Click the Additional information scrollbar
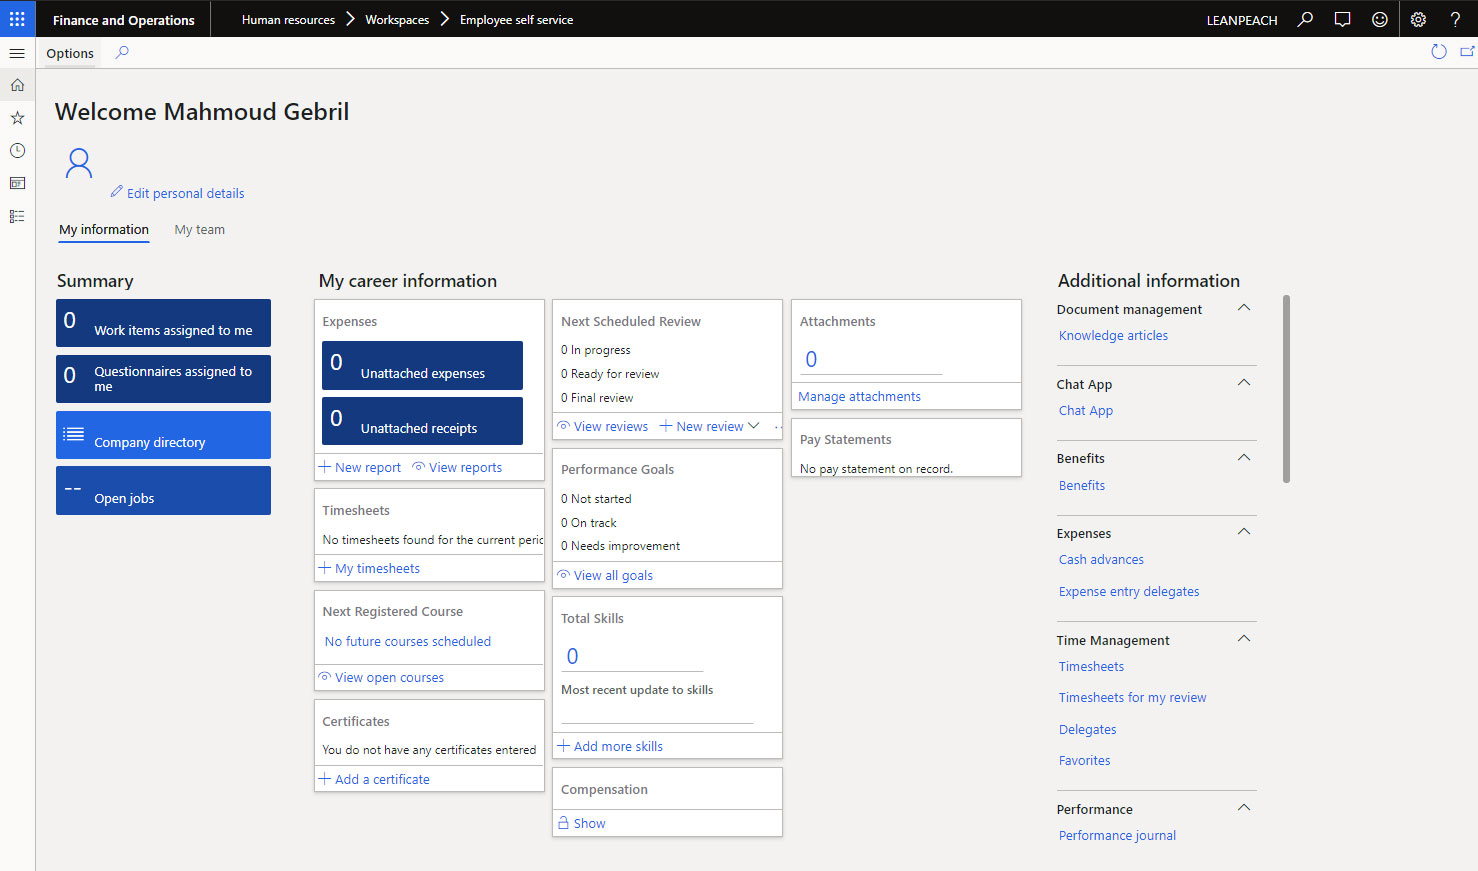The image size is (1478, 871). [x=1286, y=388]
